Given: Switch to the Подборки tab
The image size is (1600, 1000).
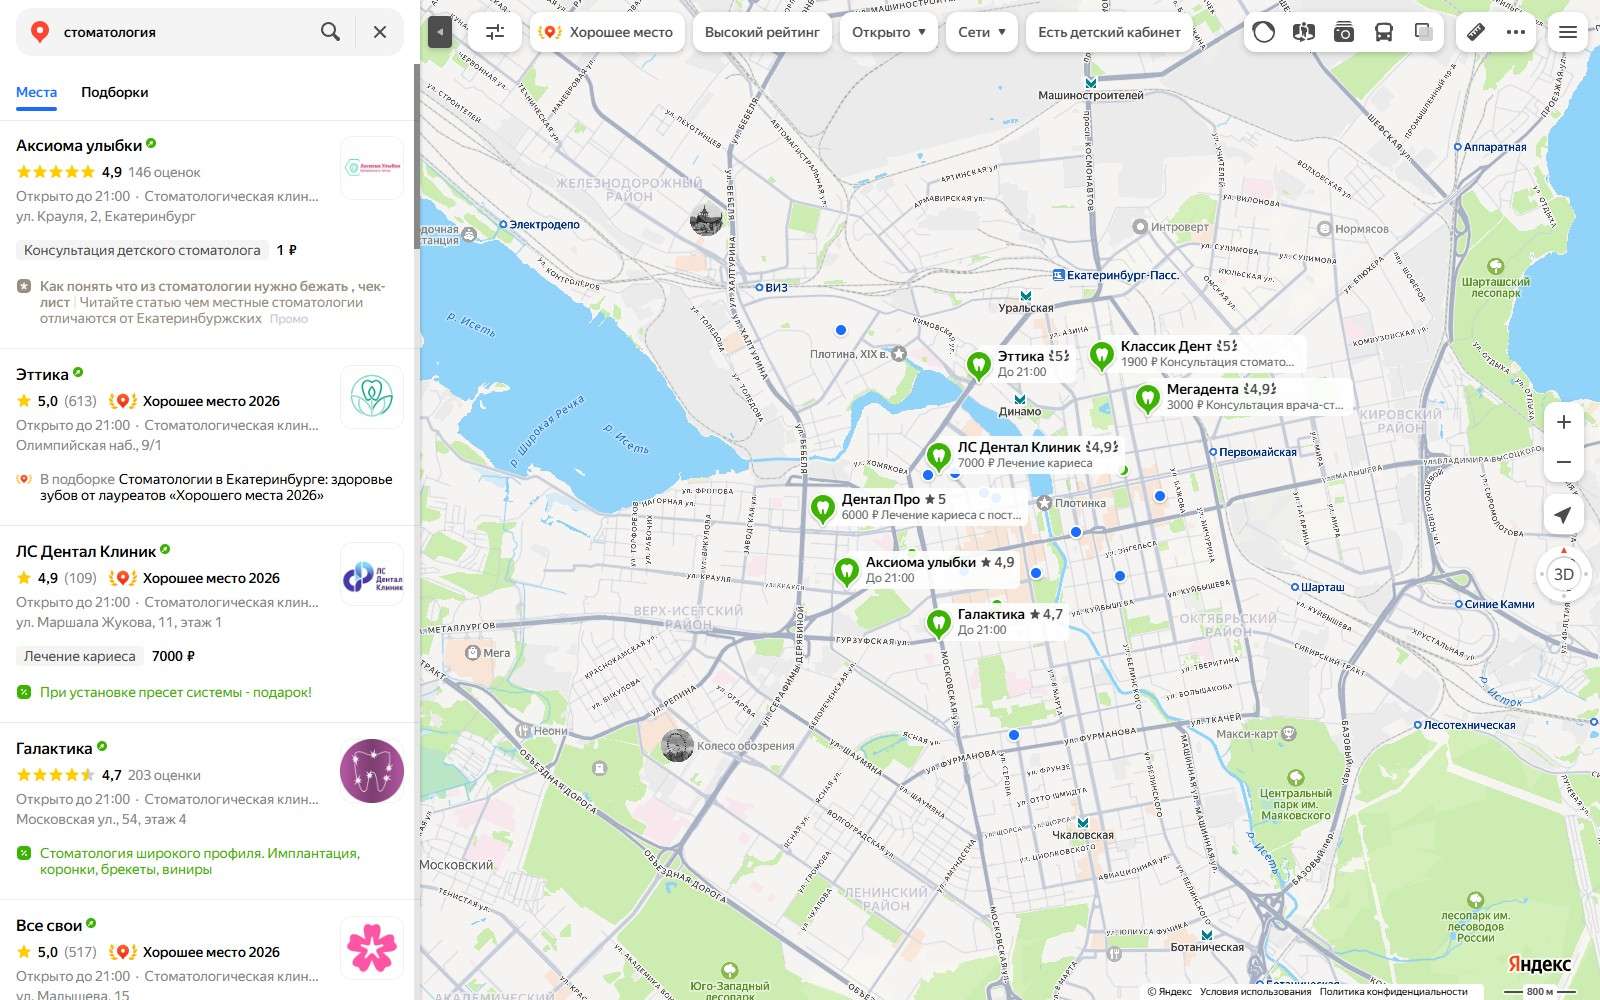Looking at the screenshot, I should tap(114, 92).
